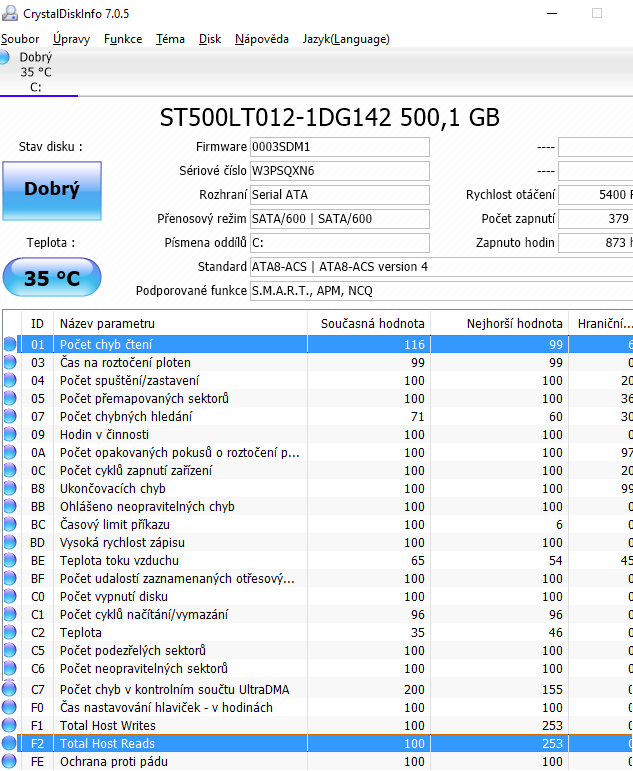This screenshot has height=771, width=633.
Task: Click status orb for row ID BF
Action: point(10,579)
